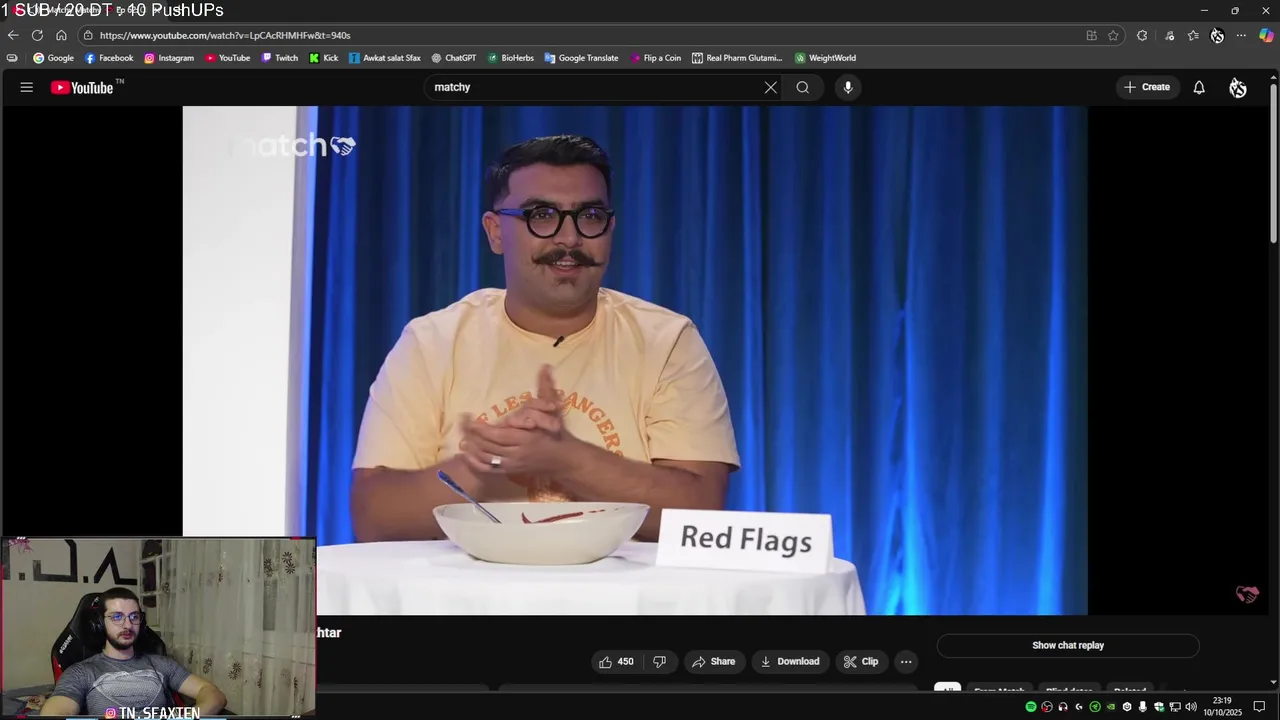1280x720 pixels.
Task: Open WeightWorld bookmark
Action: (826, 58)
